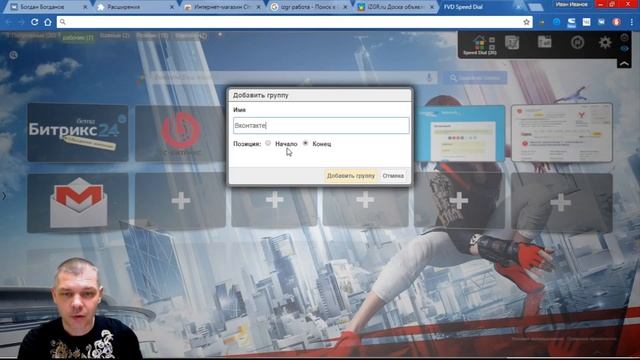Switch to izgr работа search tab
The height and width of the screenshot is (360, 640).
pyautogui.click(x=309, y=7)
